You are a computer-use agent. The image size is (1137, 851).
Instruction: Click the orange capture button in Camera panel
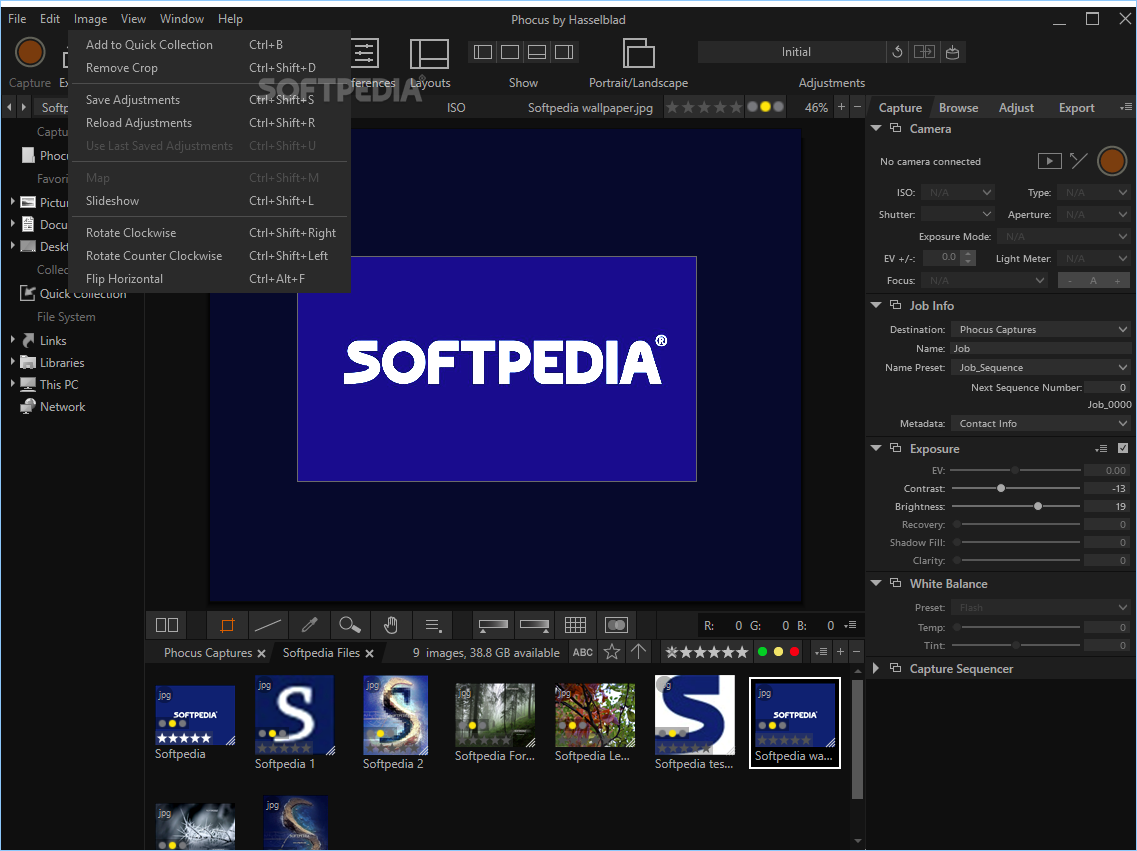tap(1112, 161)
